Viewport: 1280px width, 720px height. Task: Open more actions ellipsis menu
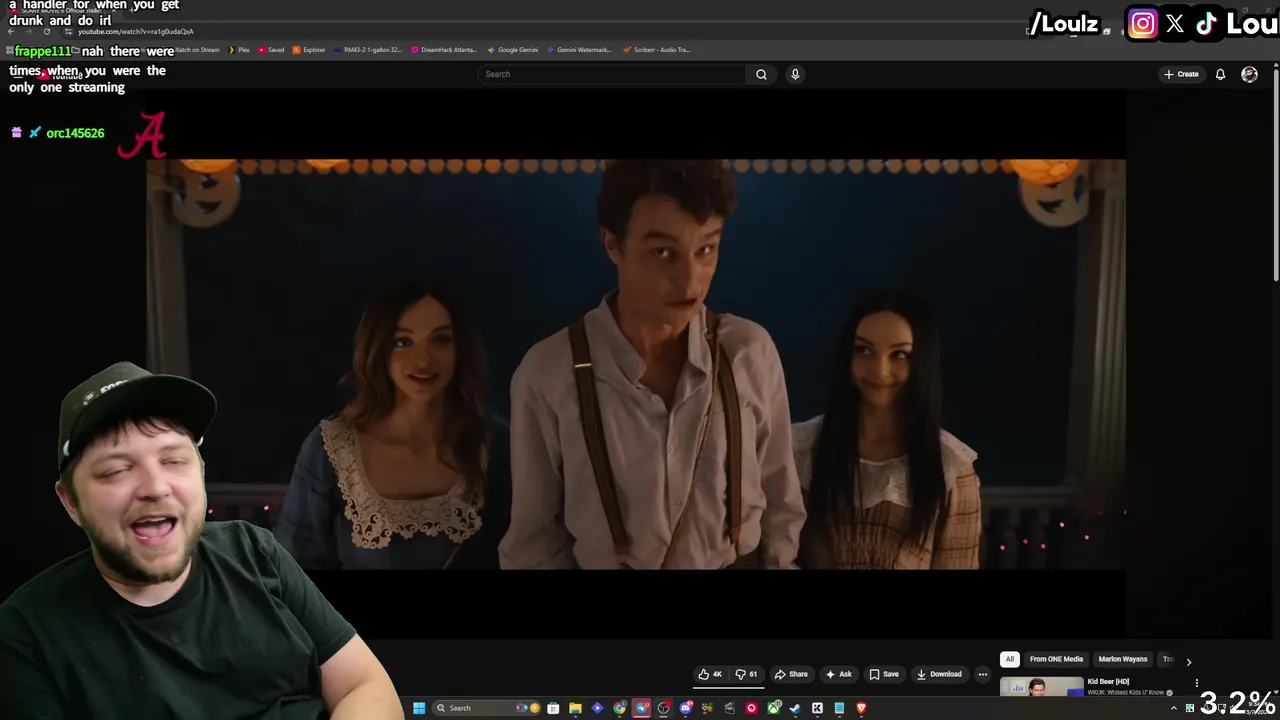click(x=982, y=674)
